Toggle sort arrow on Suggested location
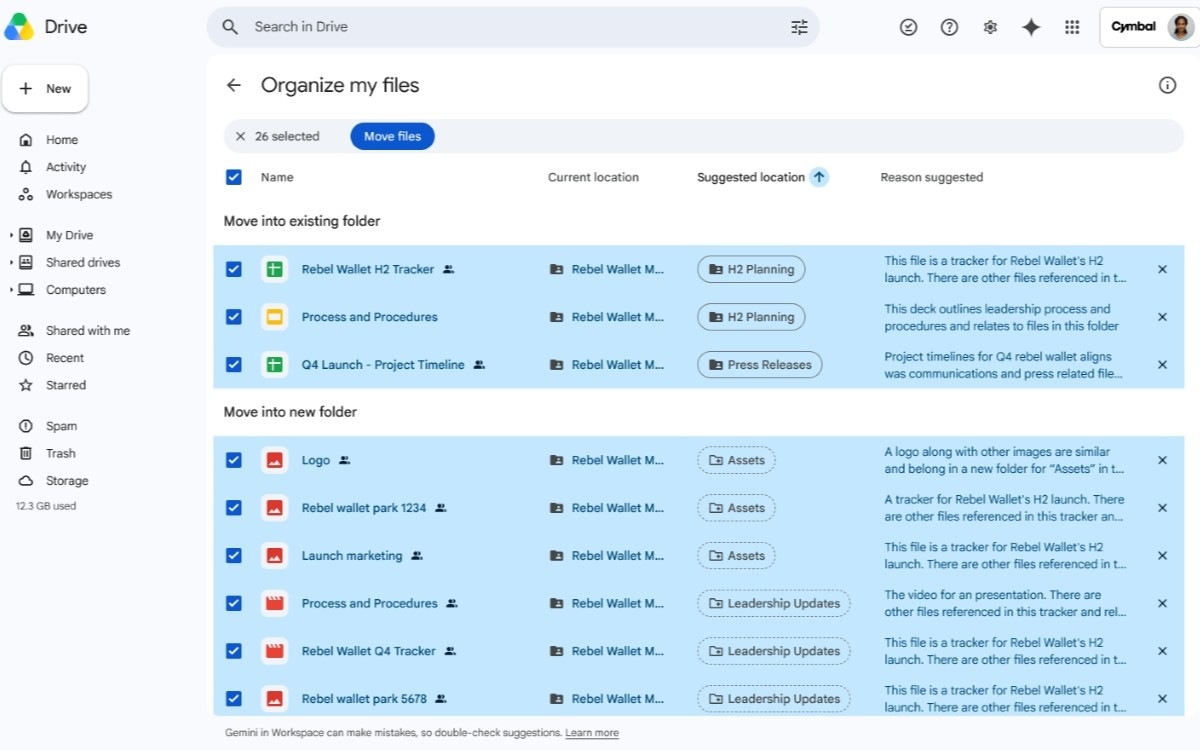Screen dimensions: 1200x750 [819, 177]
